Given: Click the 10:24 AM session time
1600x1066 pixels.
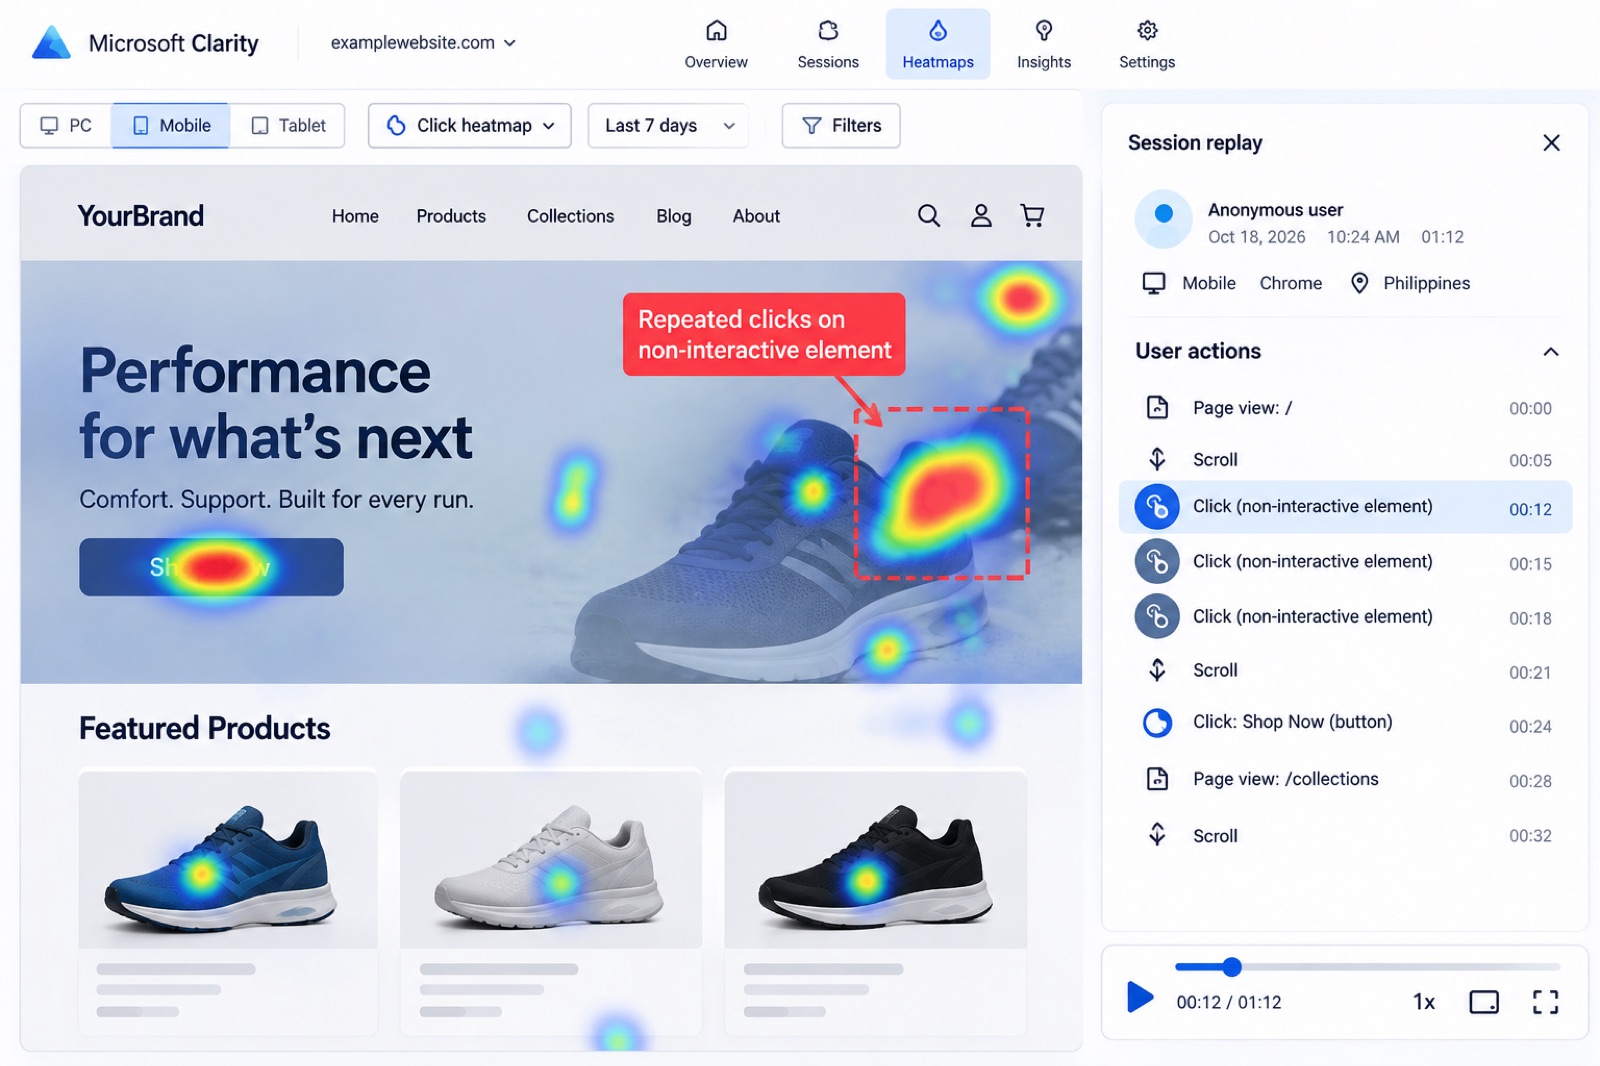Looking at the screenshot, I should (1363, 237).
